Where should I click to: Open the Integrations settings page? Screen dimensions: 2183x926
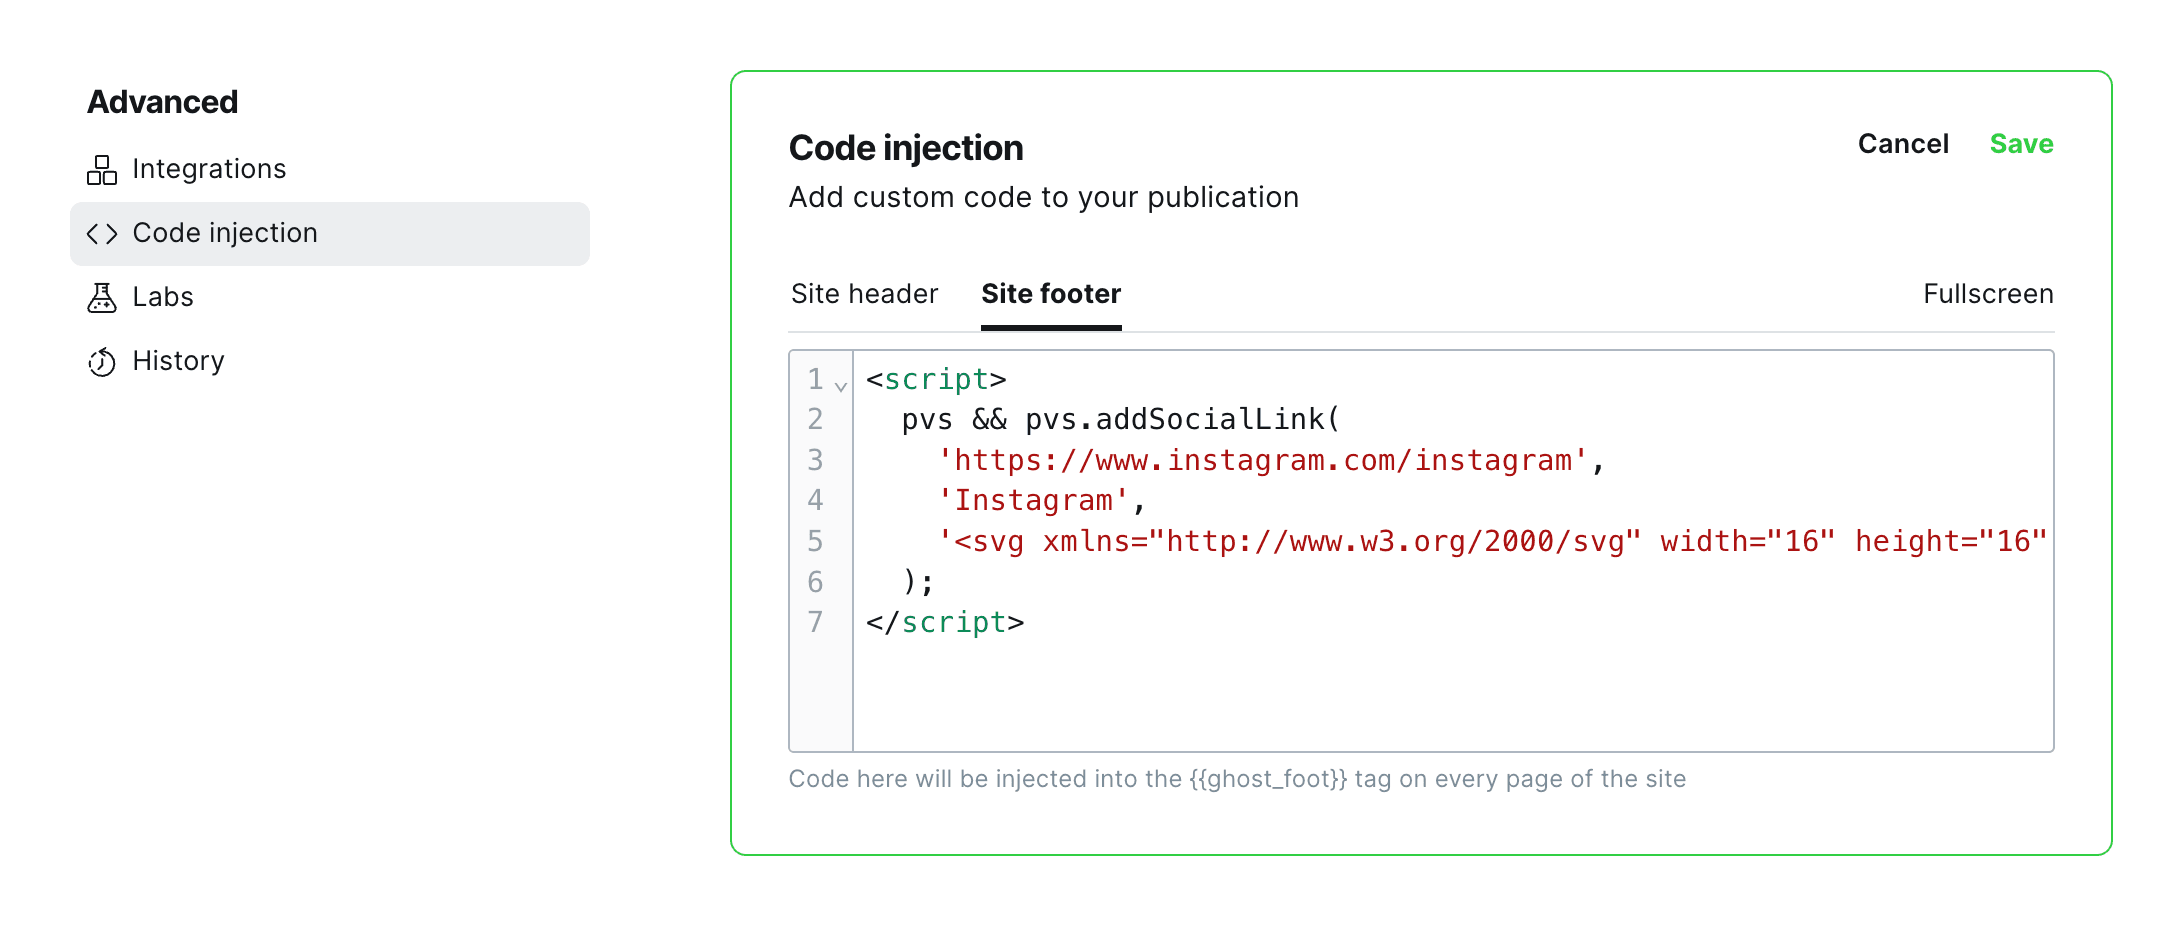click(x=209, y=169)
